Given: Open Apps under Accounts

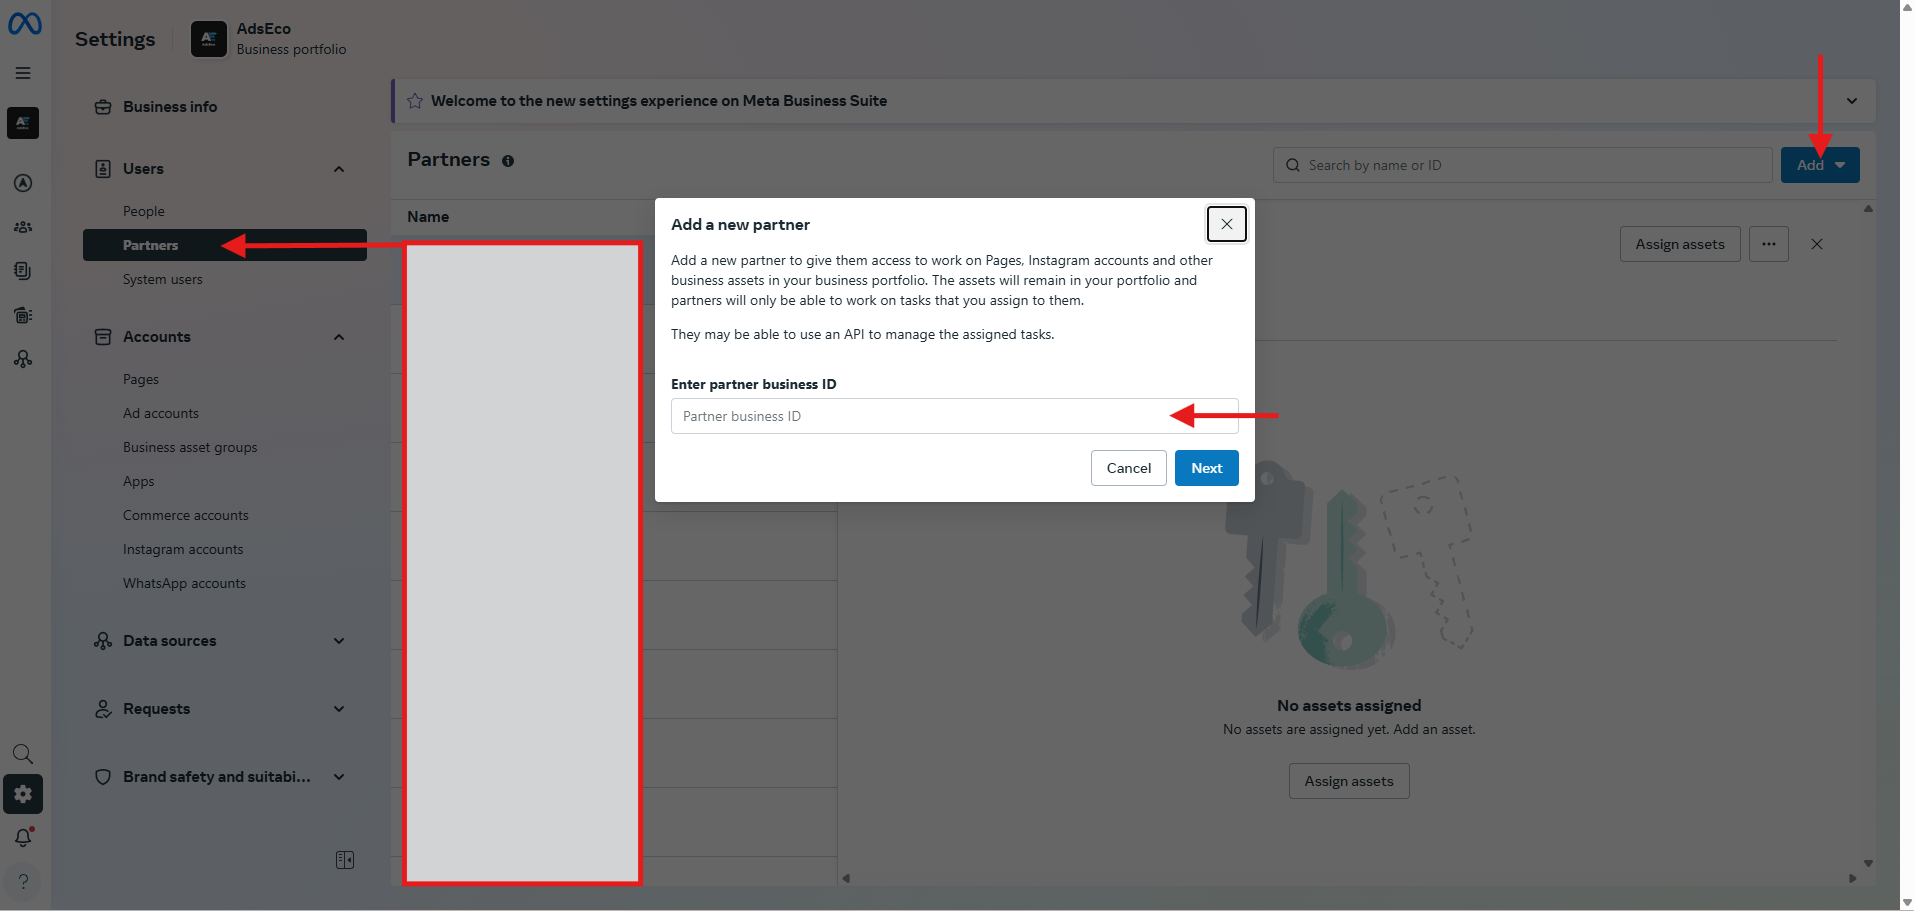Looking at the screenshot, I should tap(139, 481).
